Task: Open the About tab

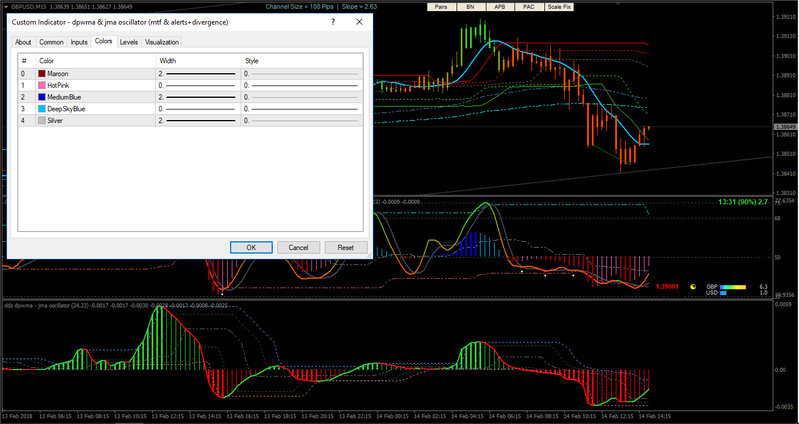Action: (23, 43)
